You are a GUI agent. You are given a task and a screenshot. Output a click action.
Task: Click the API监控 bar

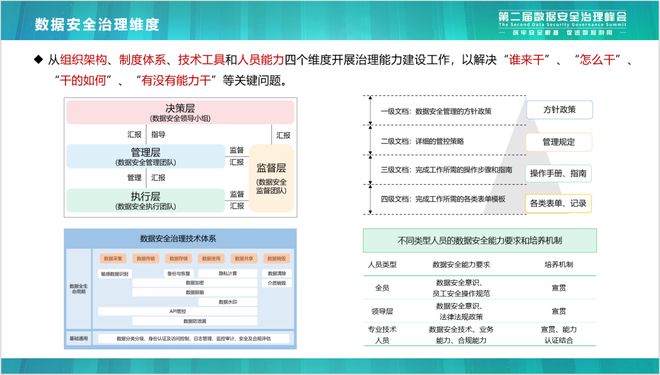point(178,311)
